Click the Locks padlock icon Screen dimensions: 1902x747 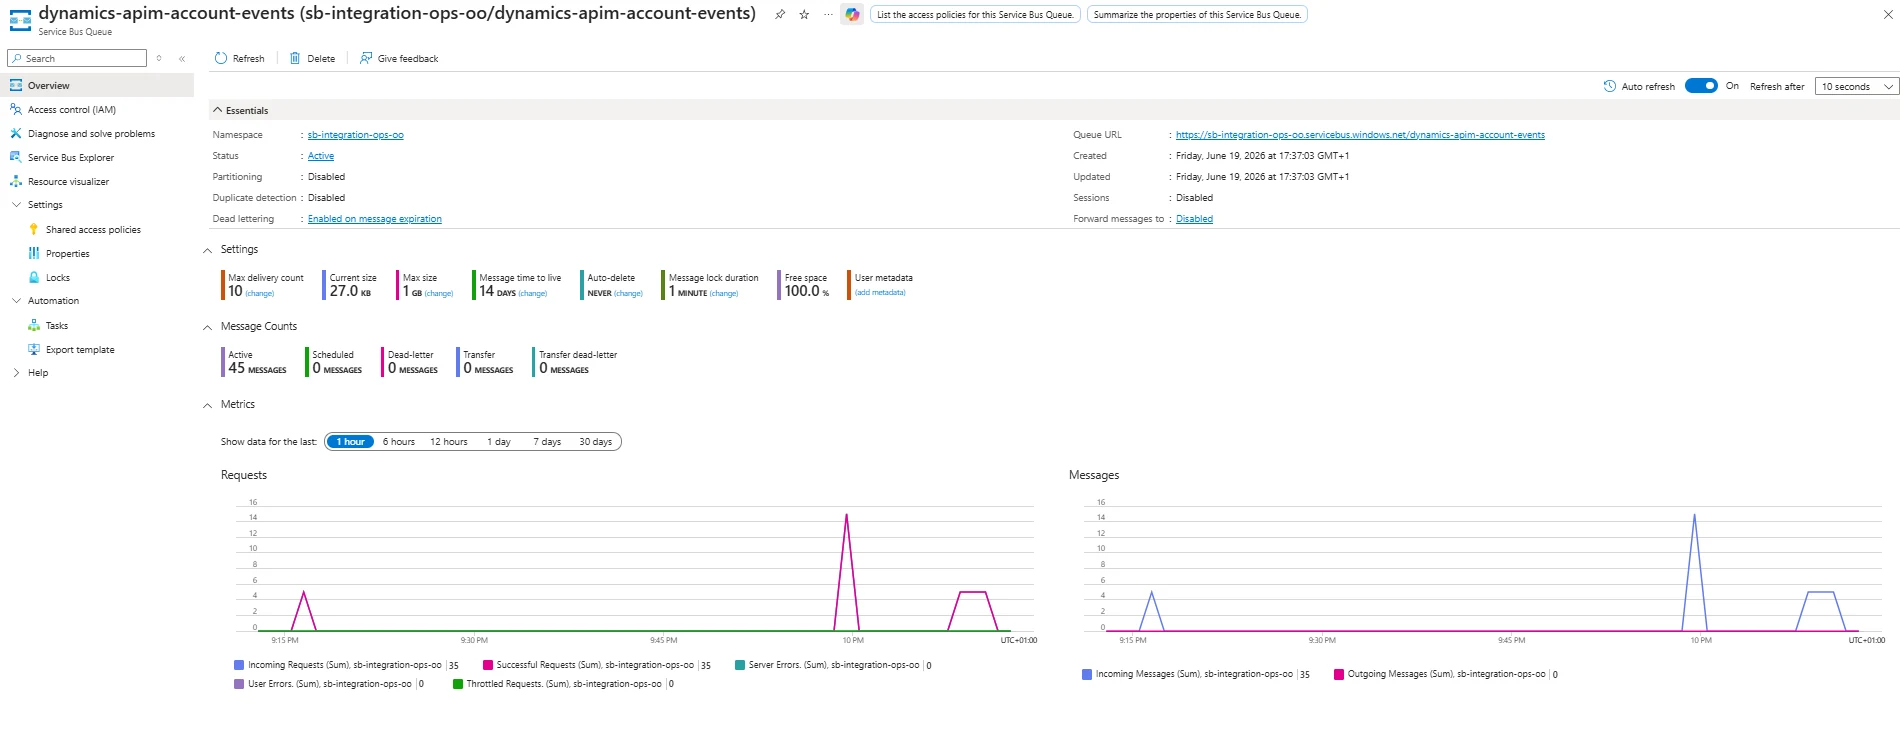(34, 277)
